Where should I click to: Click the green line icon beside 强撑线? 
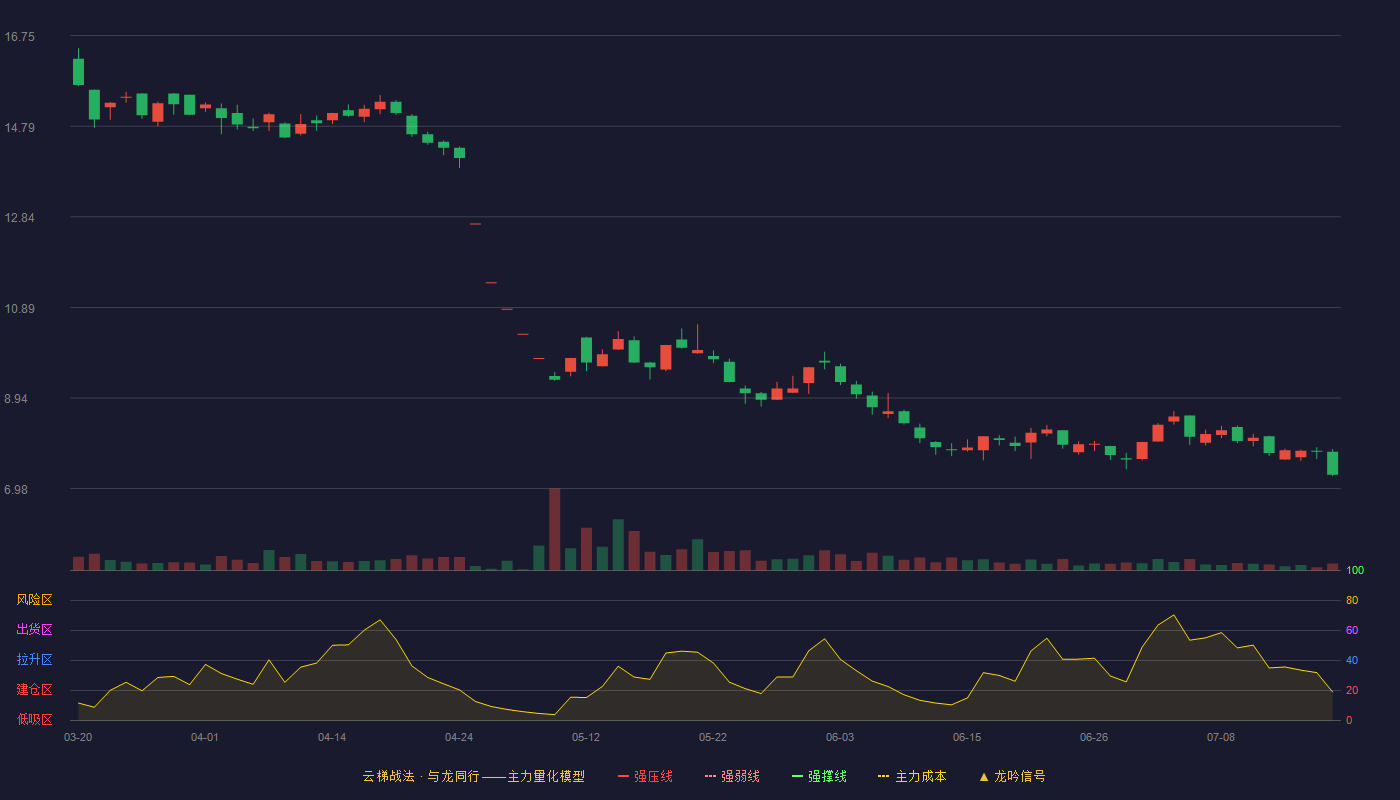(x=797, y=776)
